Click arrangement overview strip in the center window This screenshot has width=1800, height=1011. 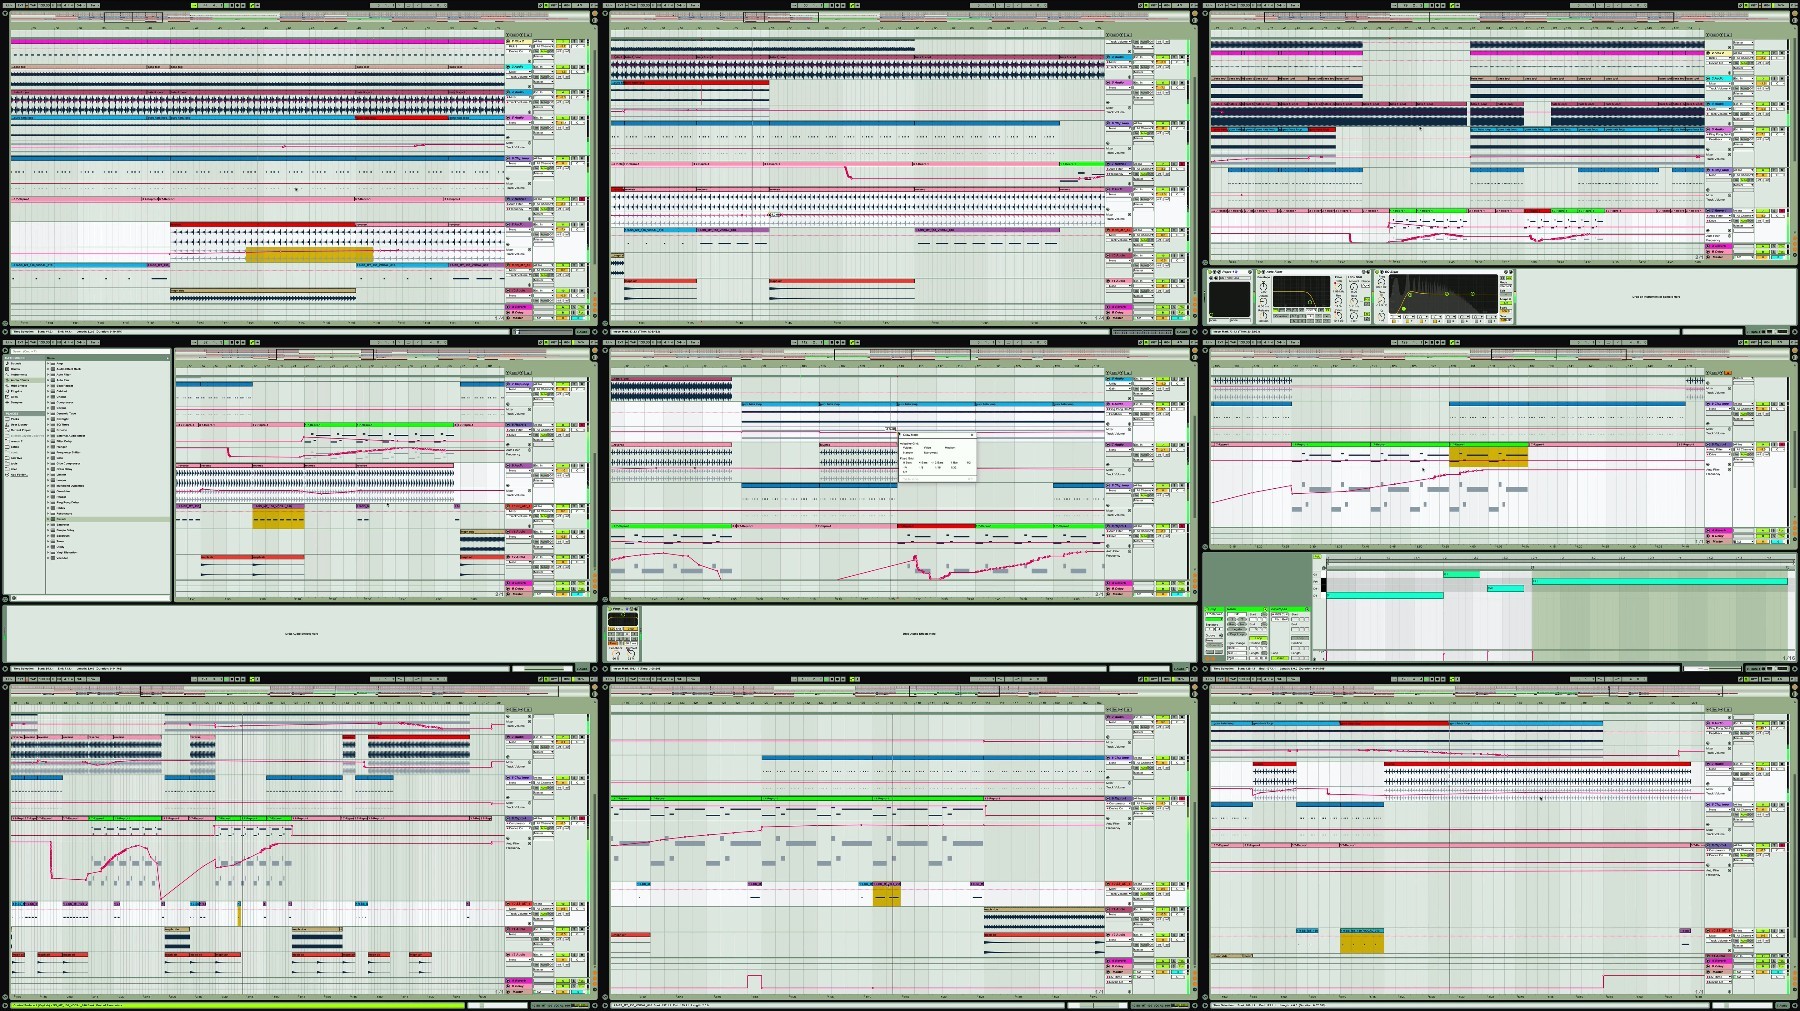pyautogui.click(x=900, y=354)
